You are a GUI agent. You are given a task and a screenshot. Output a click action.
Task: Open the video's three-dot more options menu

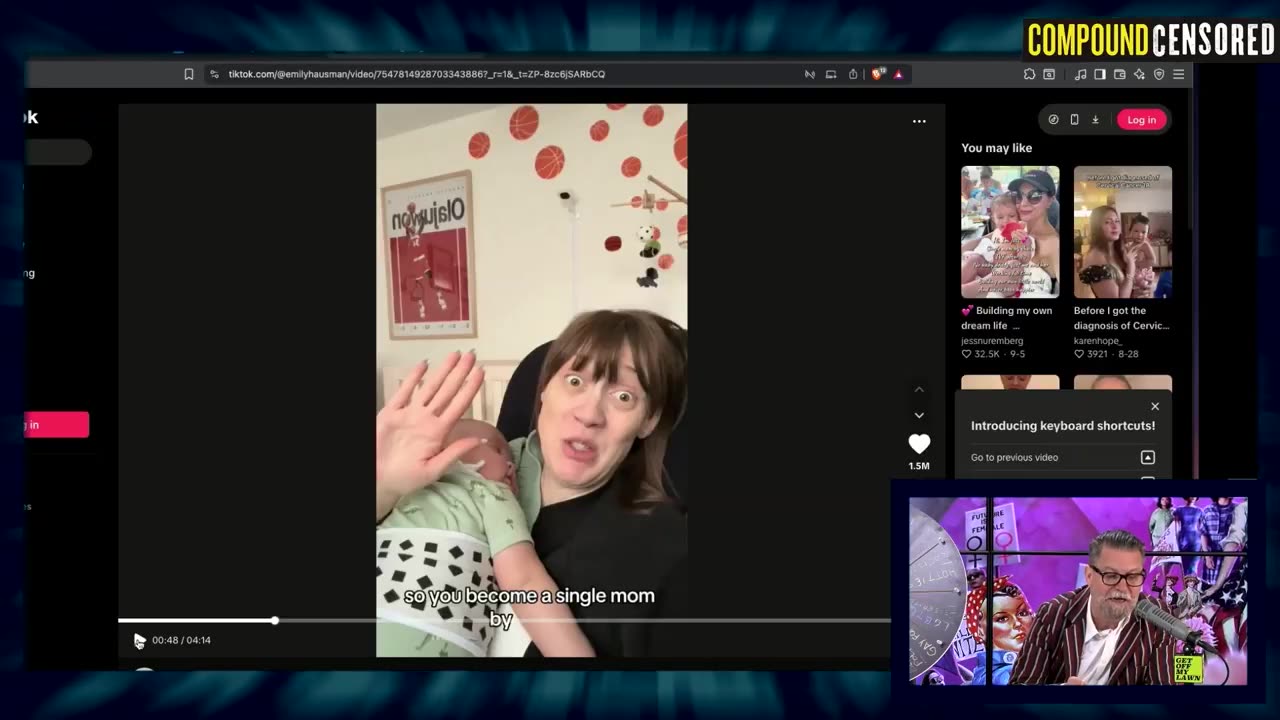pyautogui.click(x=919, y=121)
